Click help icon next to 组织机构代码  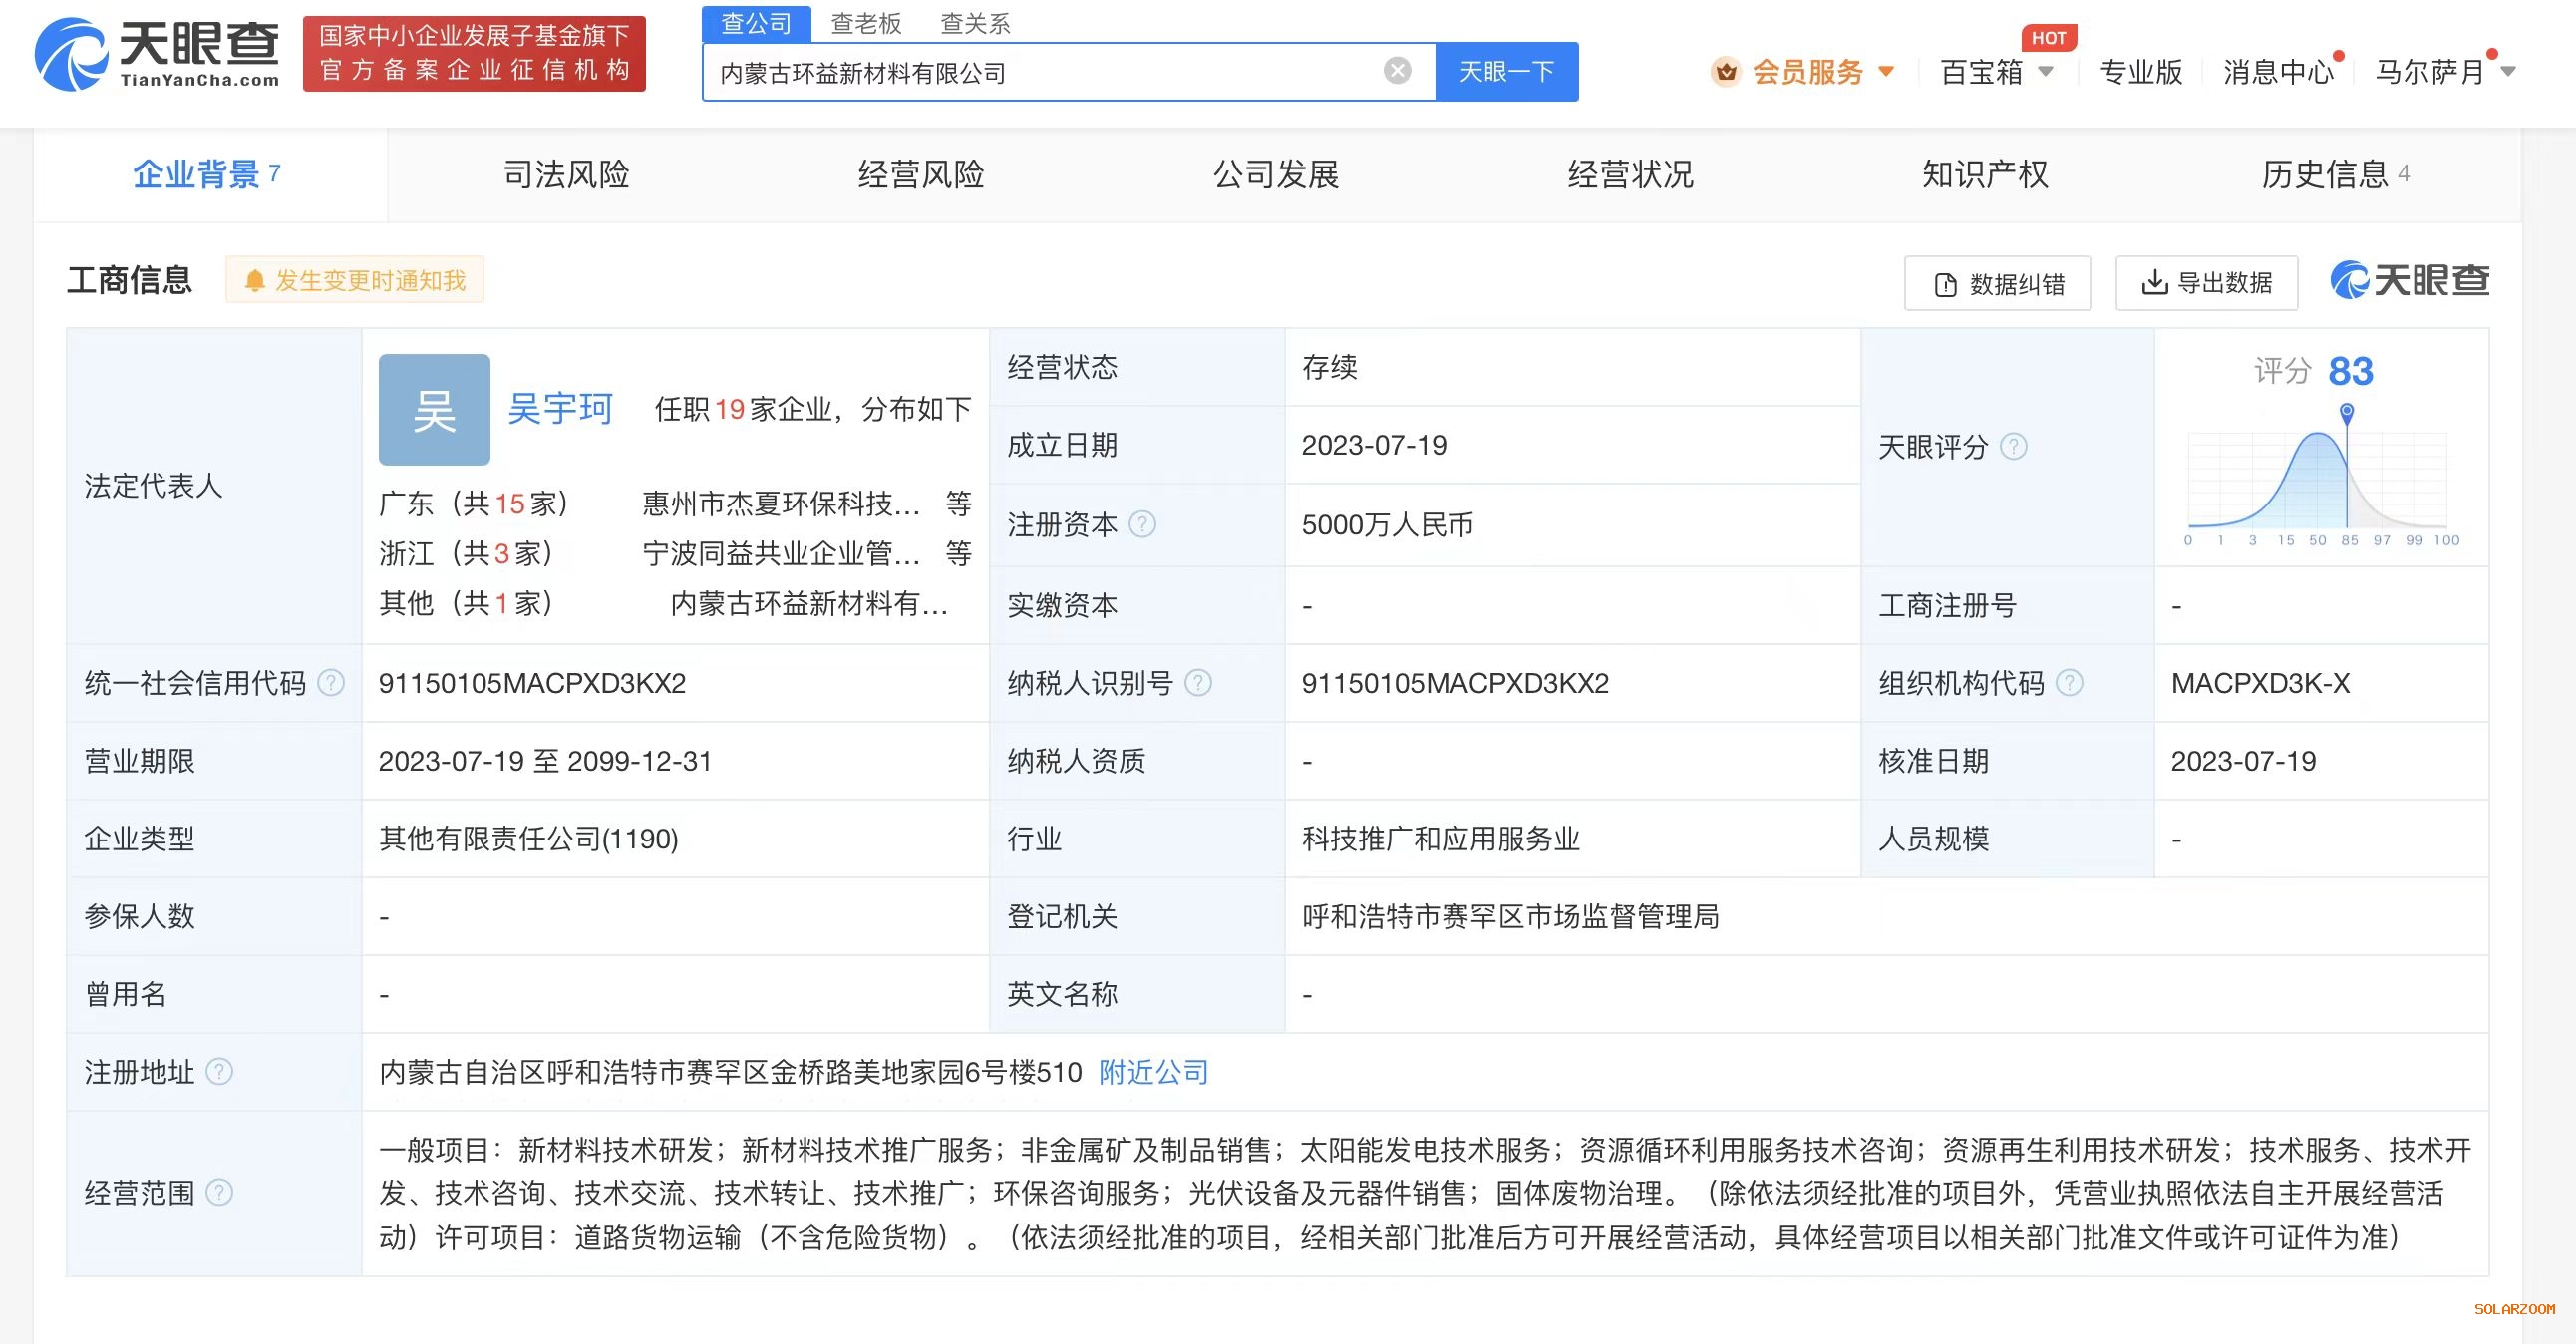coord(2069,683)
